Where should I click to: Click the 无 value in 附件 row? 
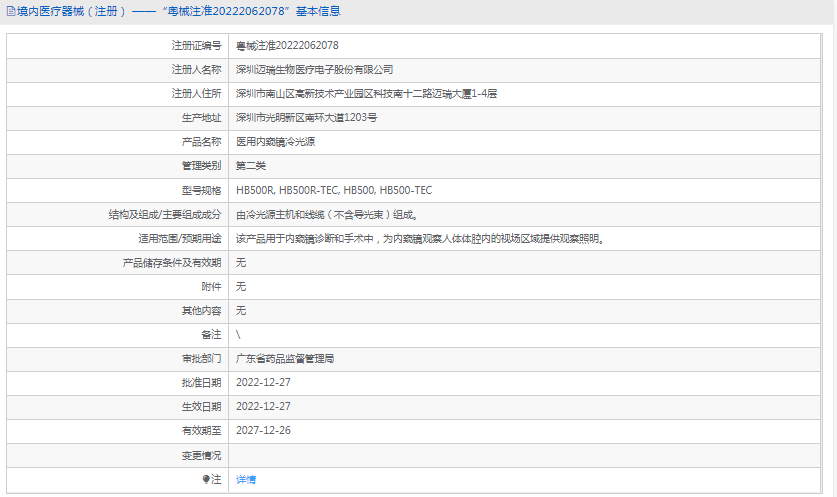click(241, 287)
